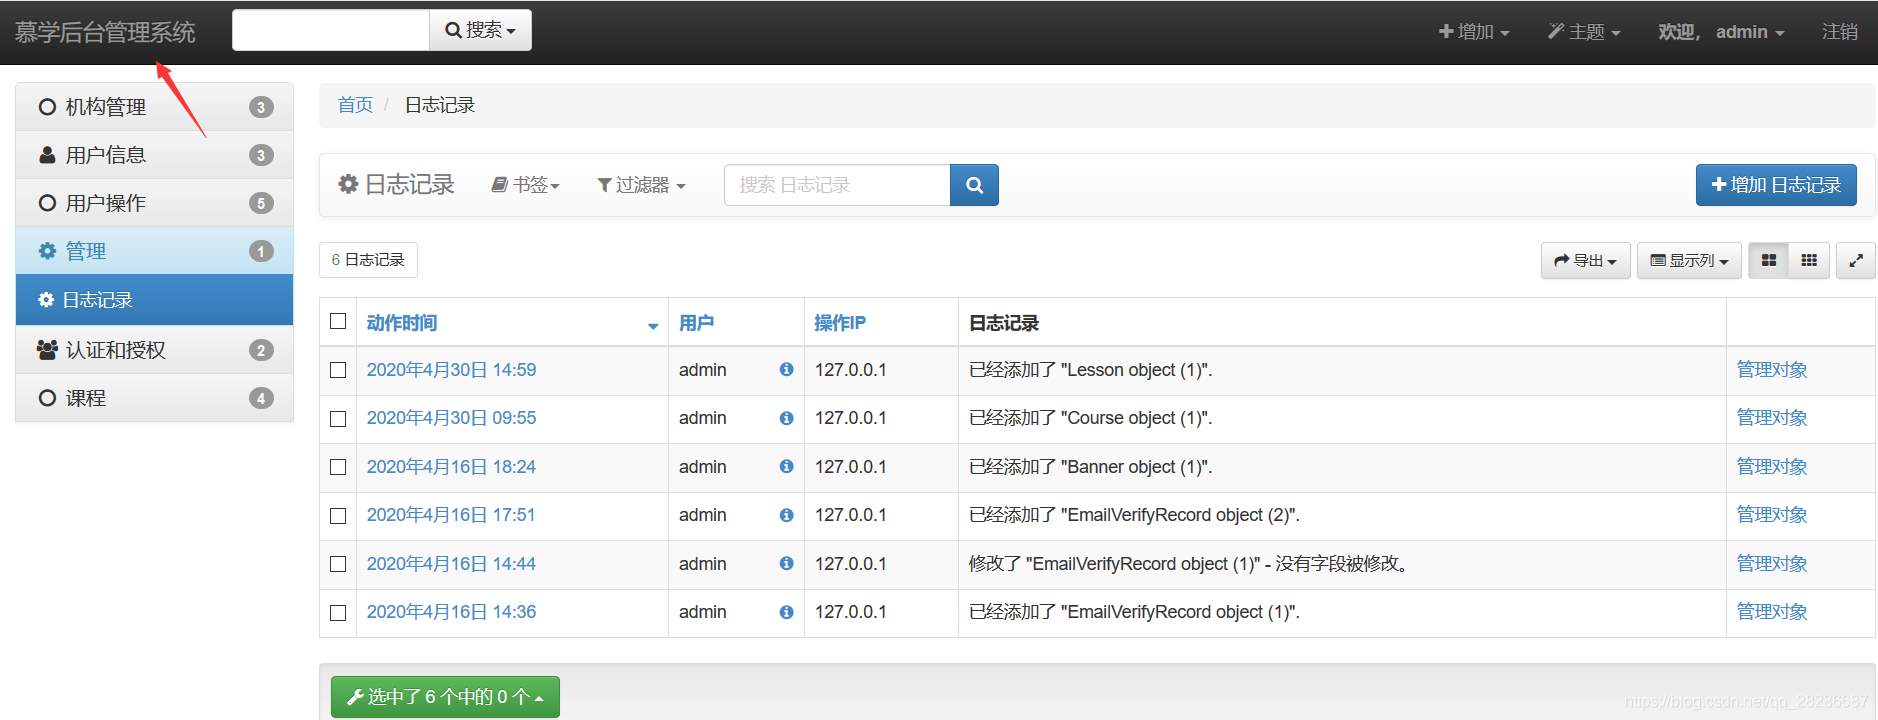Open the 选中了 6 个中的 0 个 actions button
This screenshot has width=1878, height=720.
[445, 697]
